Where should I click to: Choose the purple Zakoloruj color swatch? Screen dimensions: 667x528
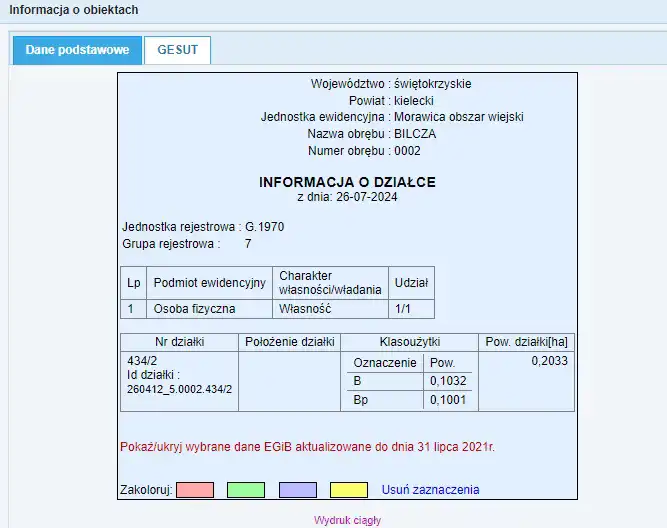tap(298, 490)
